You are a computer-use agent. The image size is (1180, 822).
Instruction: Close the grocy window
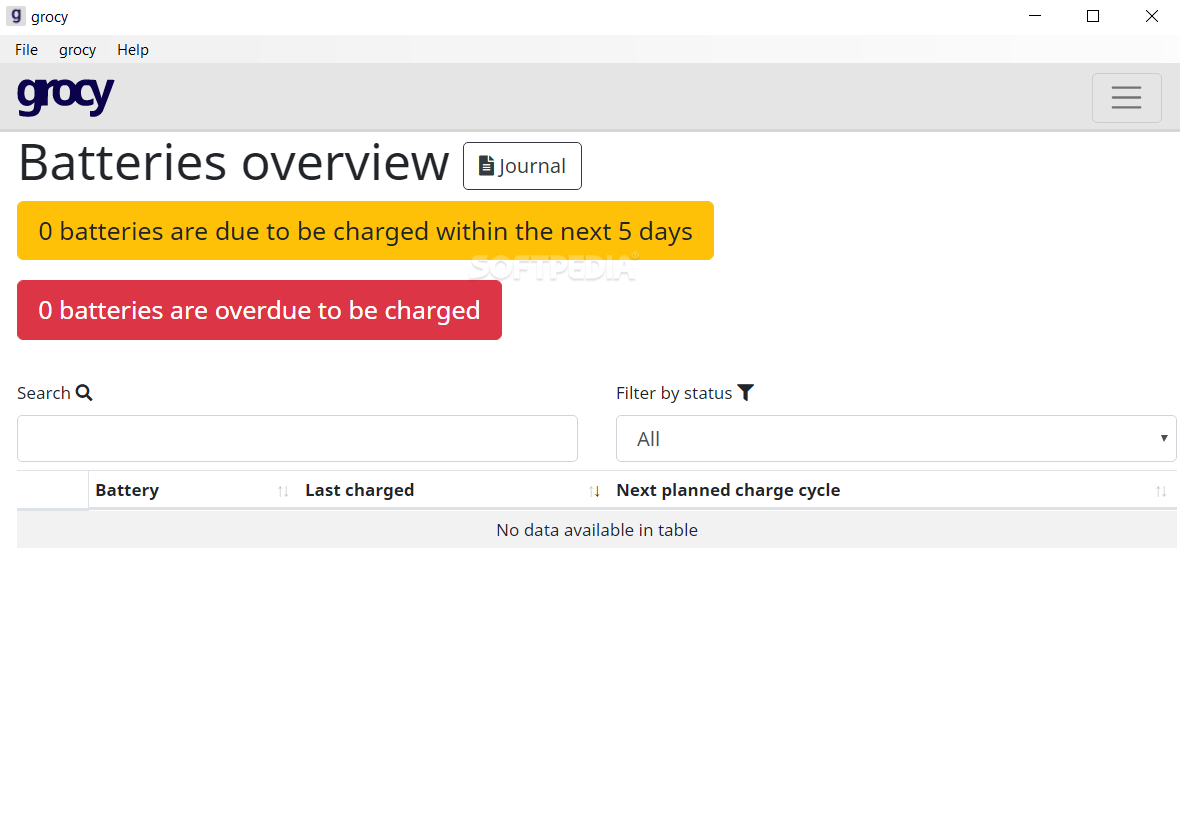pyautogui.click(x=1151, y=16)
